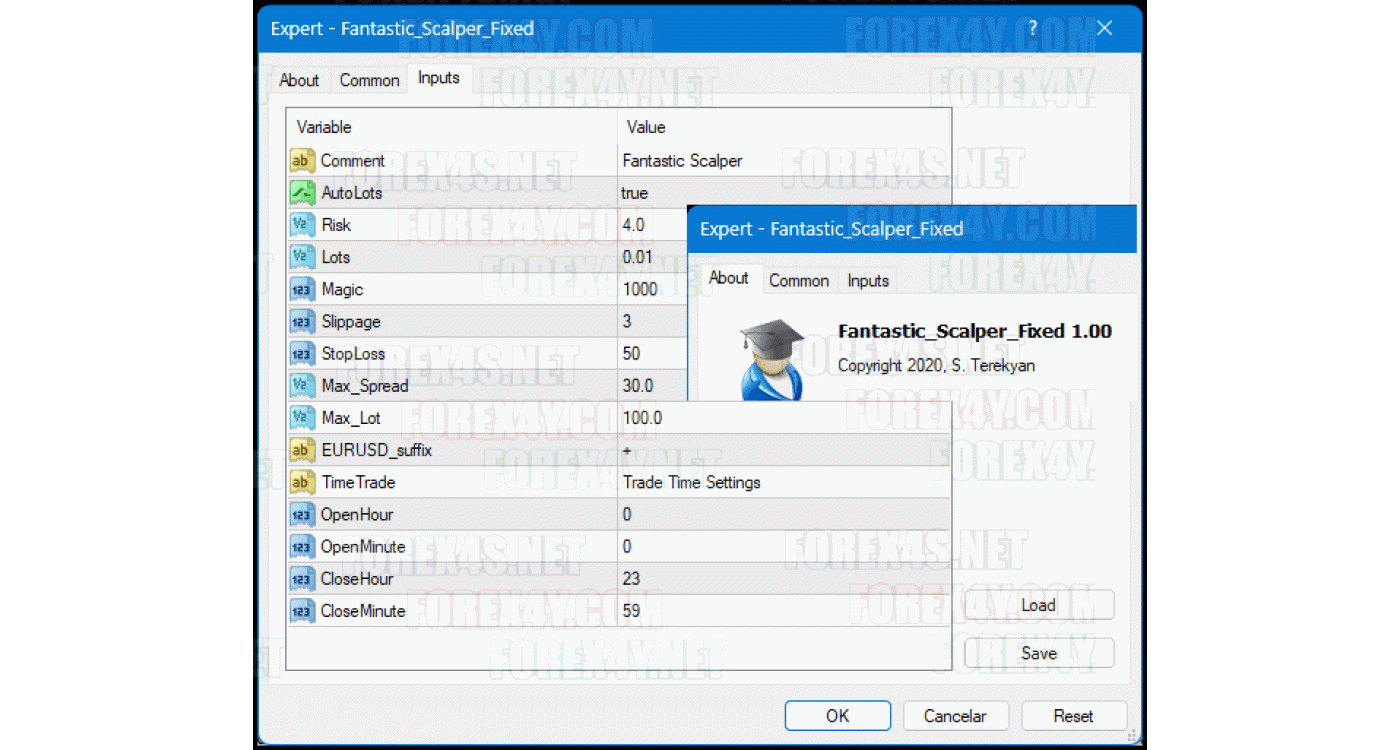This screenshot has height=750, width=1400.
Task: Click the AutoLots boolean type icon
Action: coord(302,193)
